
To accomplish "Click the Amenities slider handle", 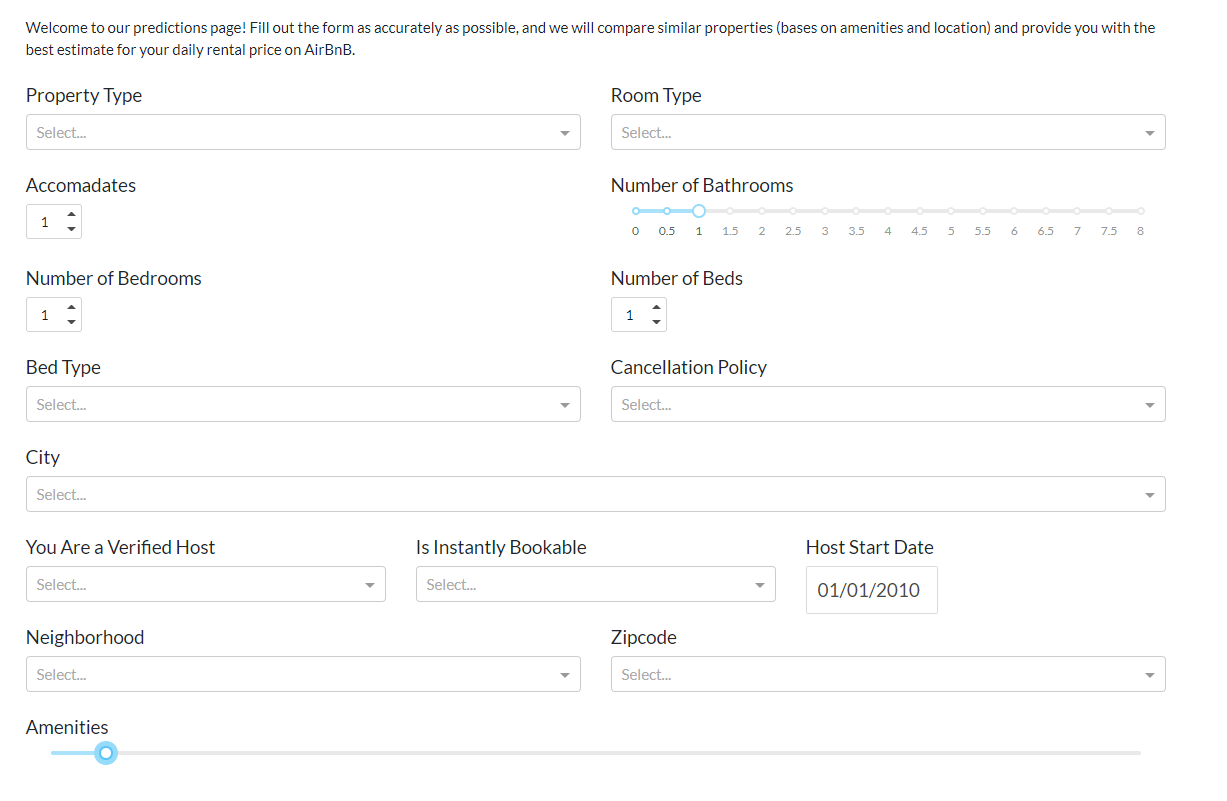I will tap(106, 752).
